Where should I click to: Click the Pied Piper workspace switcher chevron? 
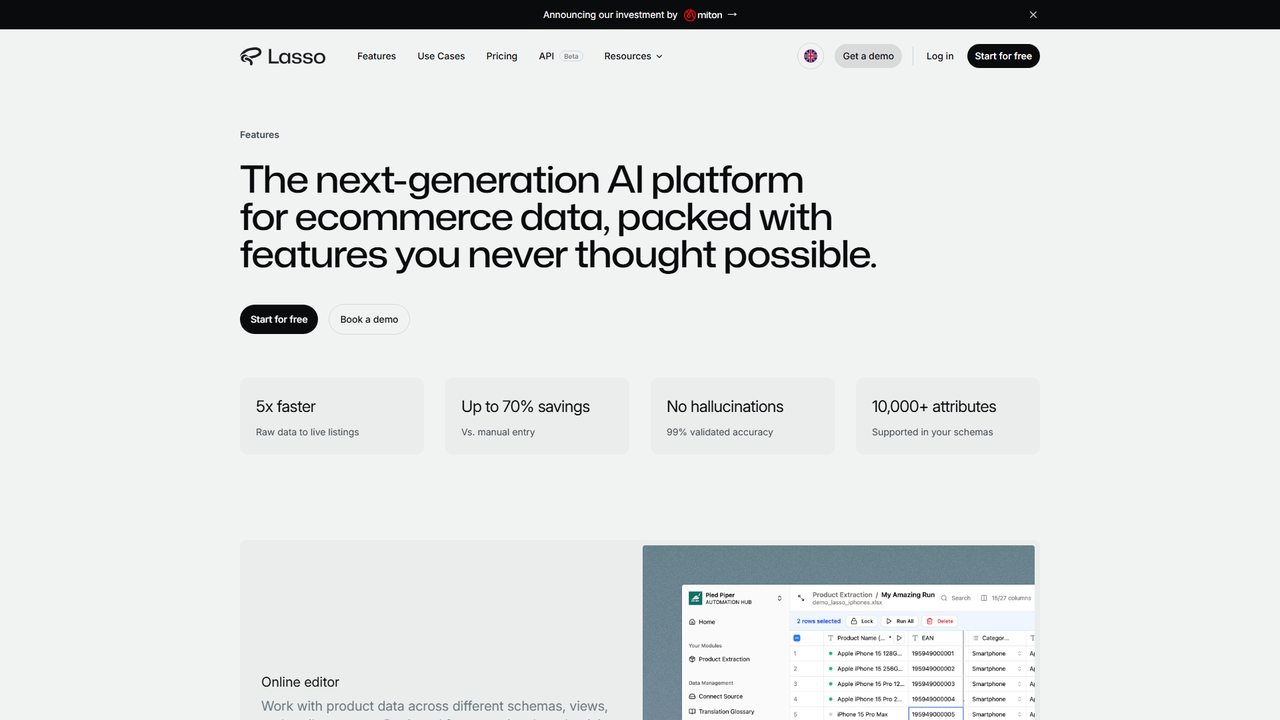click(780, 598)
